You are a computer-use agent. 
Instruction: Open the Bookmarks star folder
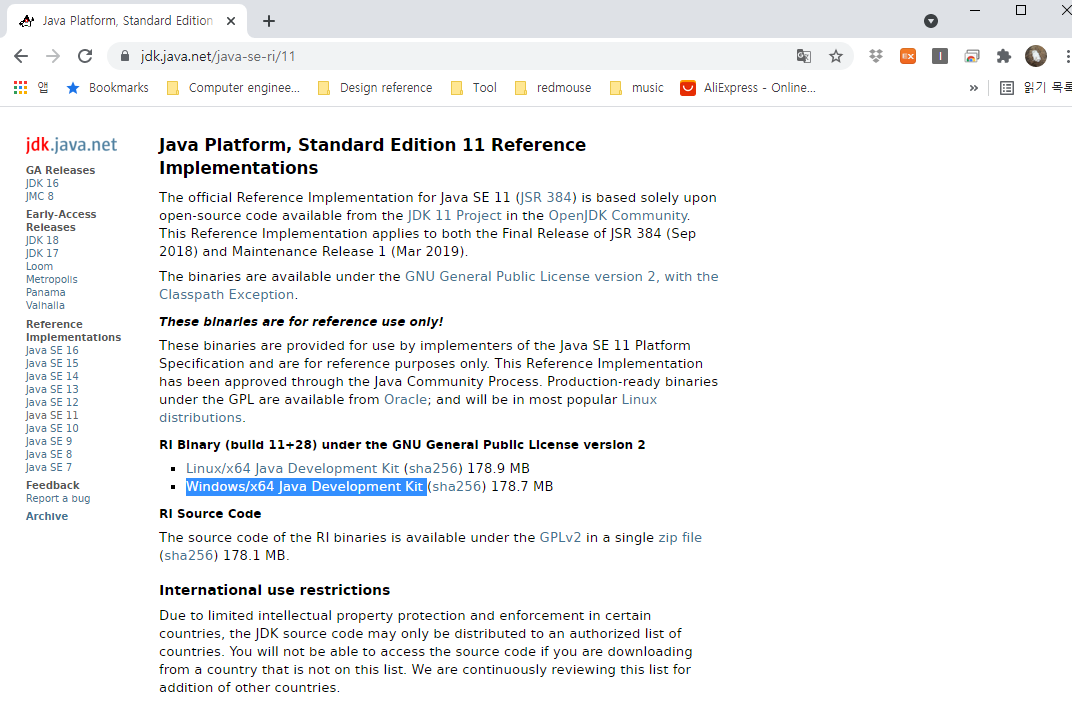point(107,88)
